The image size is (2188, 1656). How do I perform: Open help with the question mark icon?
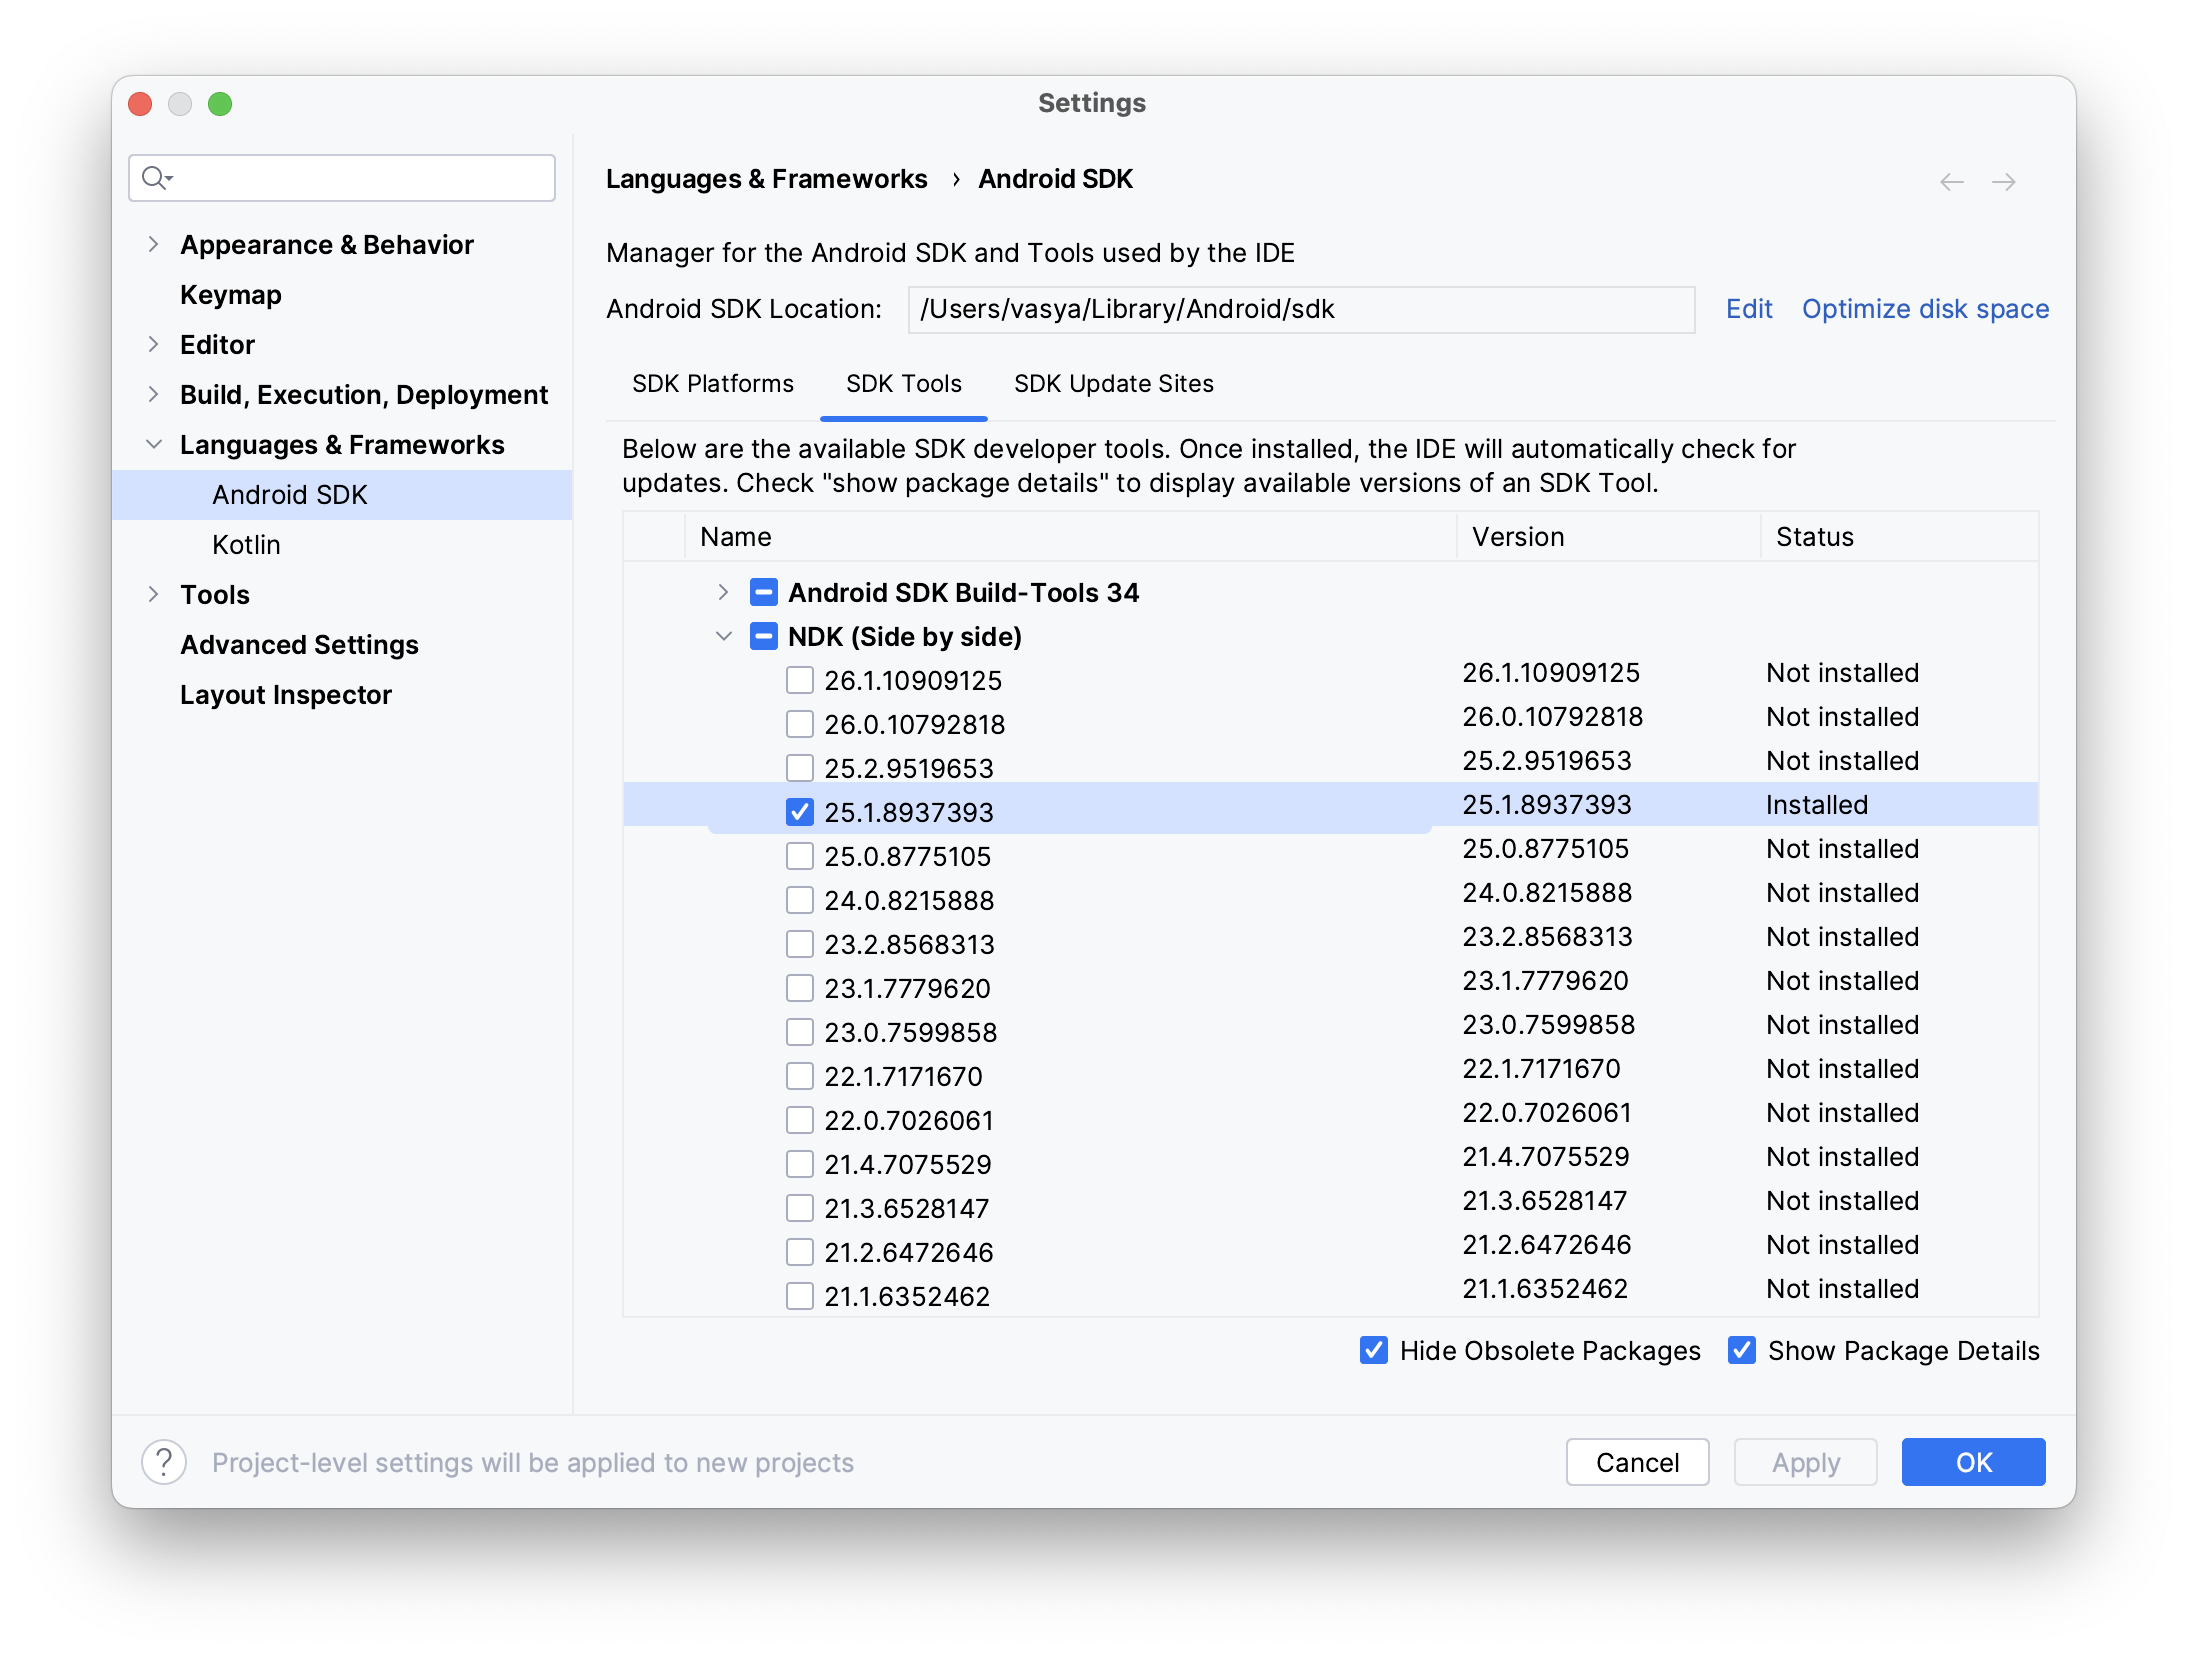pos(164,1462)
